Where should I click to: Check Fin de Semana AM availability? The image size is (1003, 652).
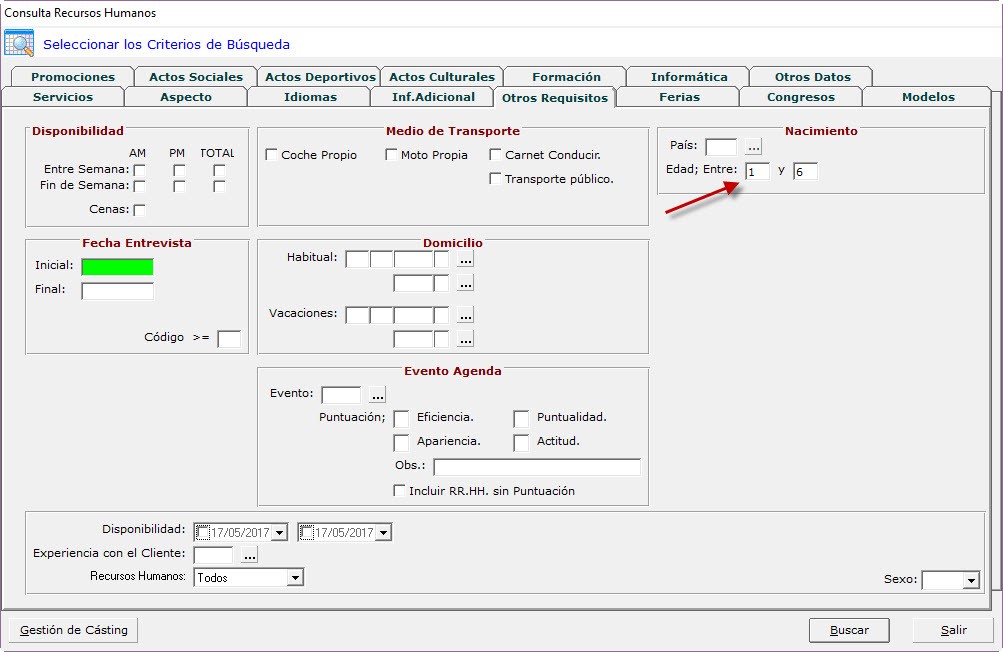139,186
